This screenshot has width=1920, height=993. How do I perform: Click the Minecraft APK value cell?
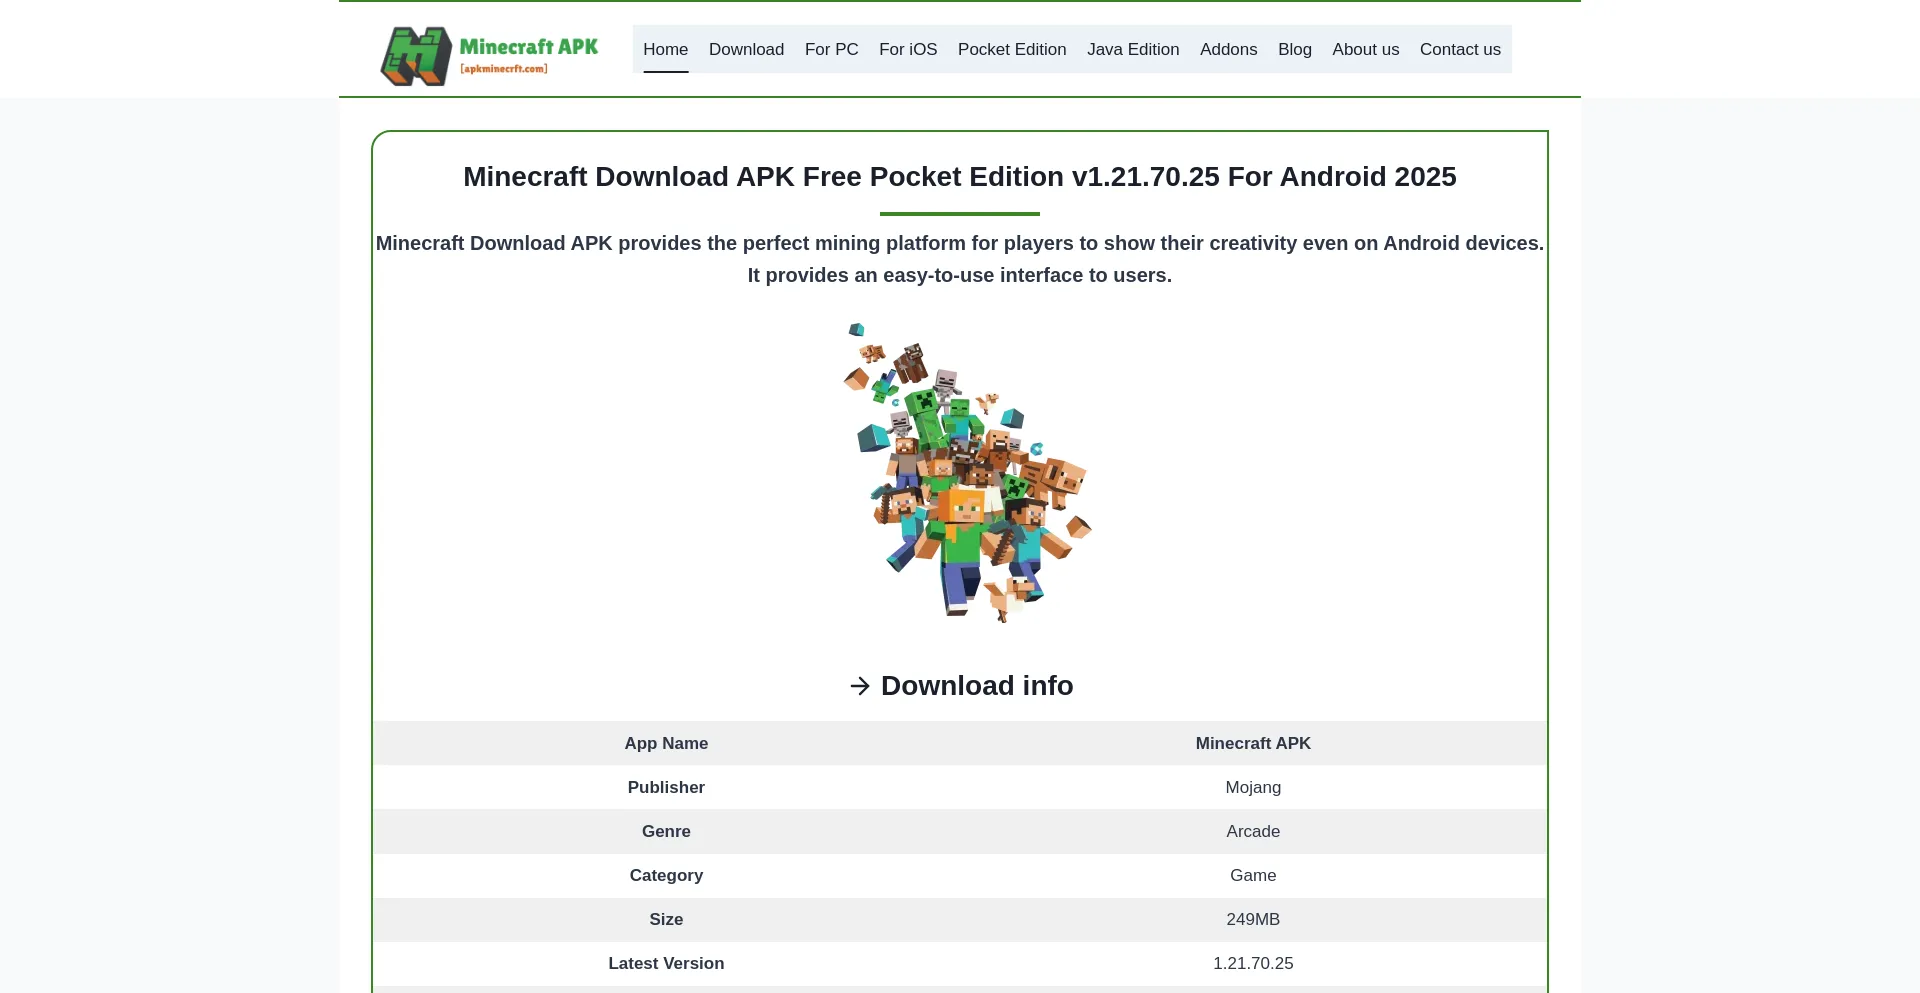(1253, 743)
